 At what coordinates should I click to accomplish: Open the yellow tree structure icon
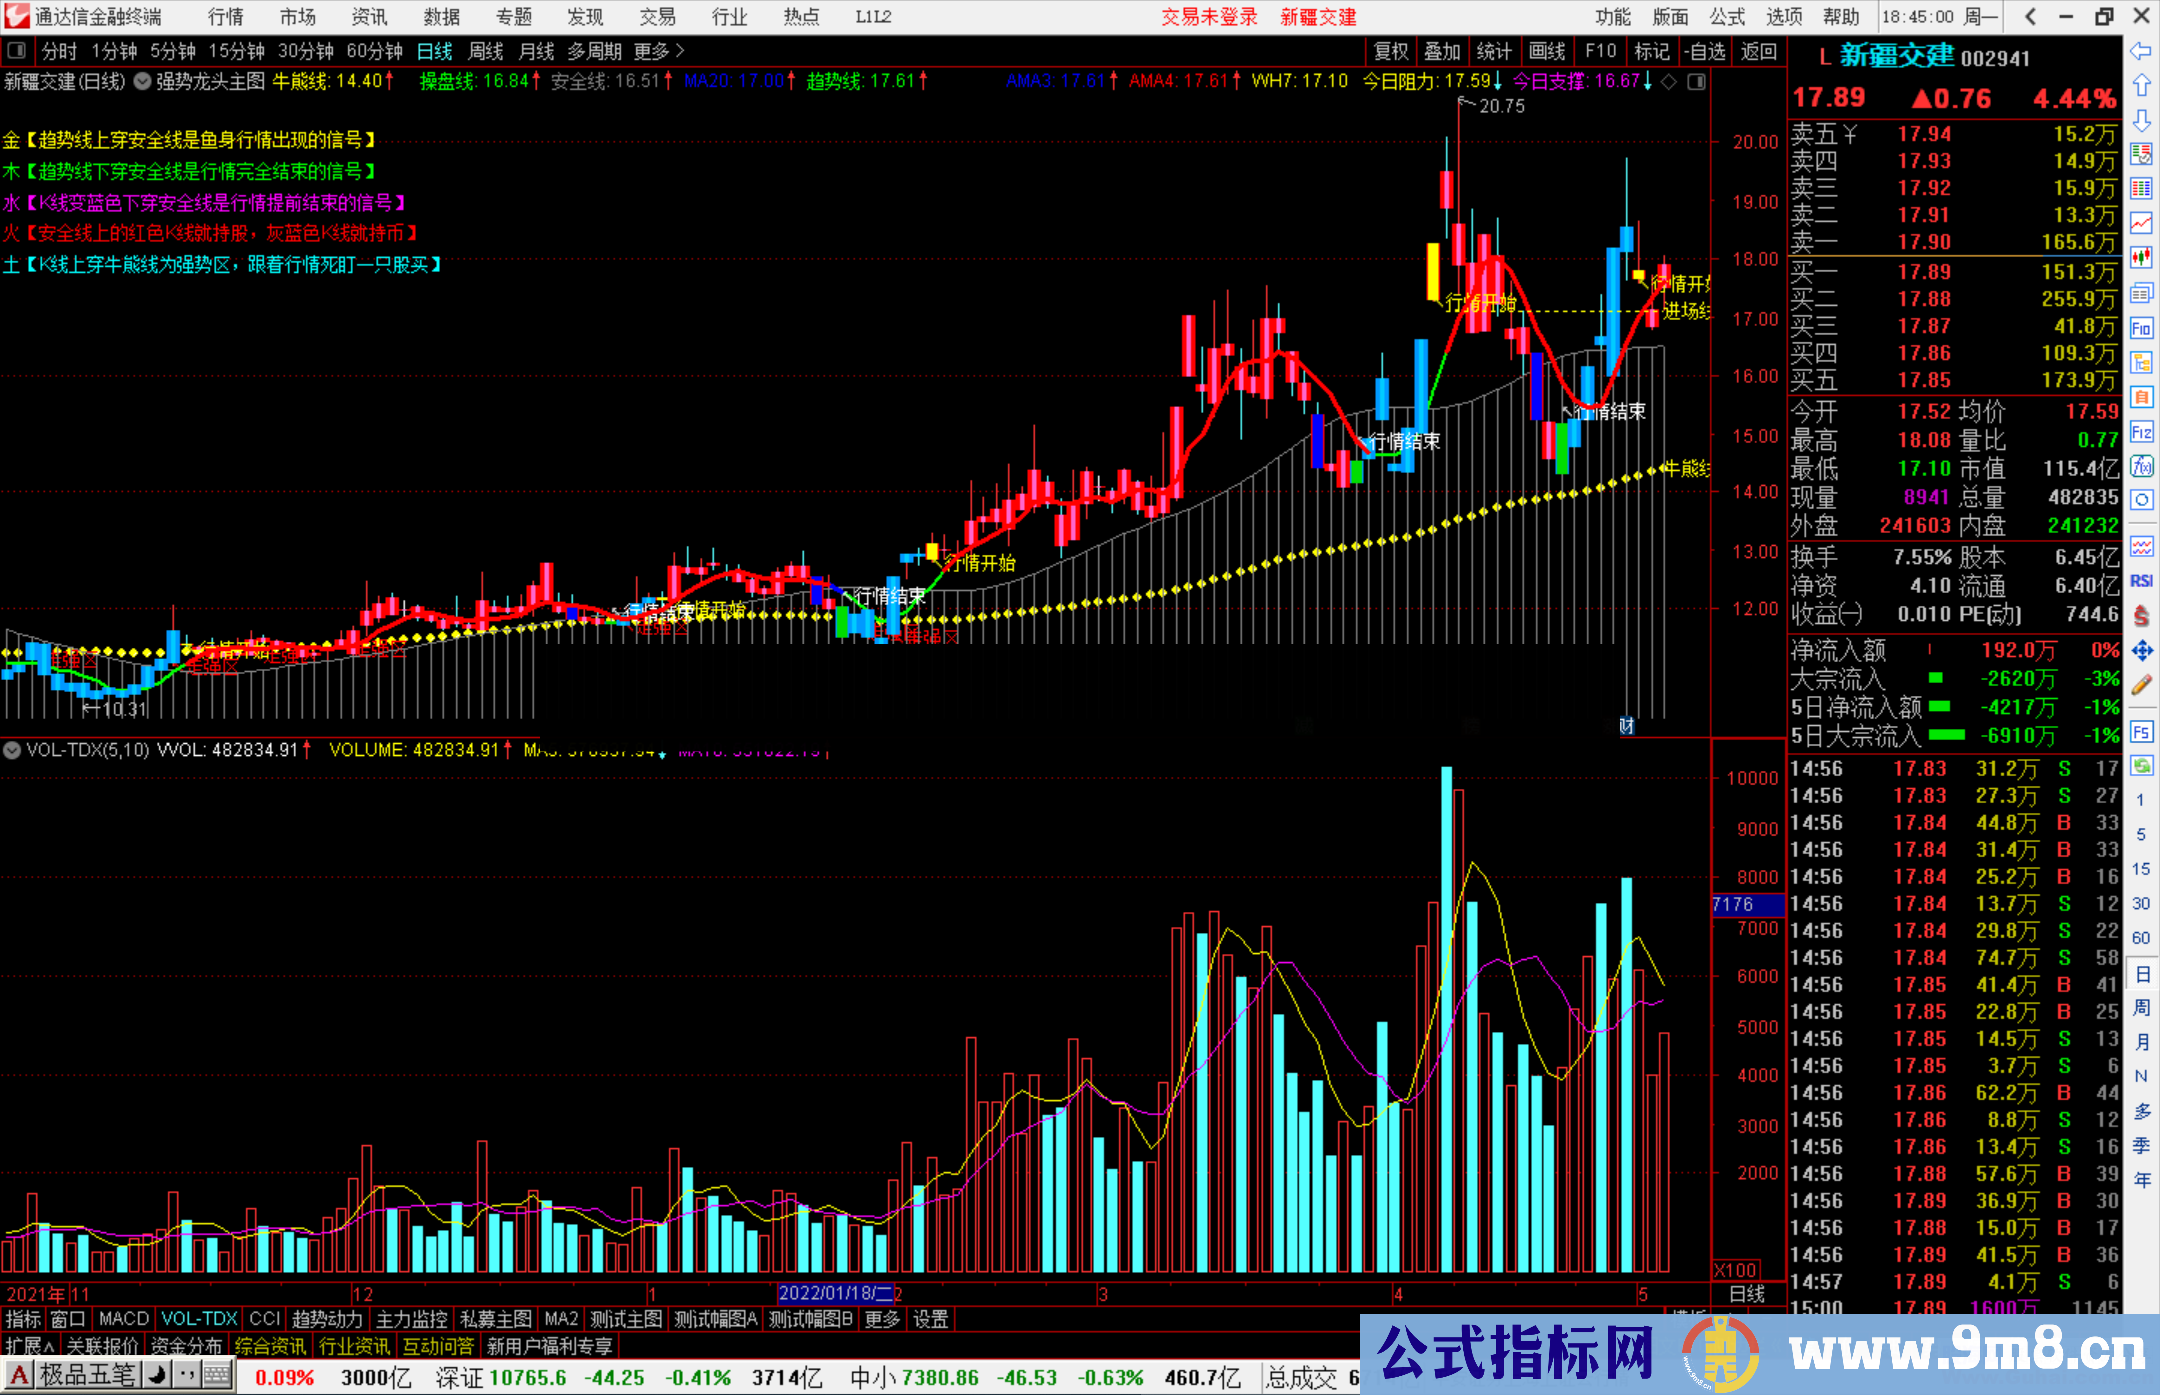point(2141,362)
